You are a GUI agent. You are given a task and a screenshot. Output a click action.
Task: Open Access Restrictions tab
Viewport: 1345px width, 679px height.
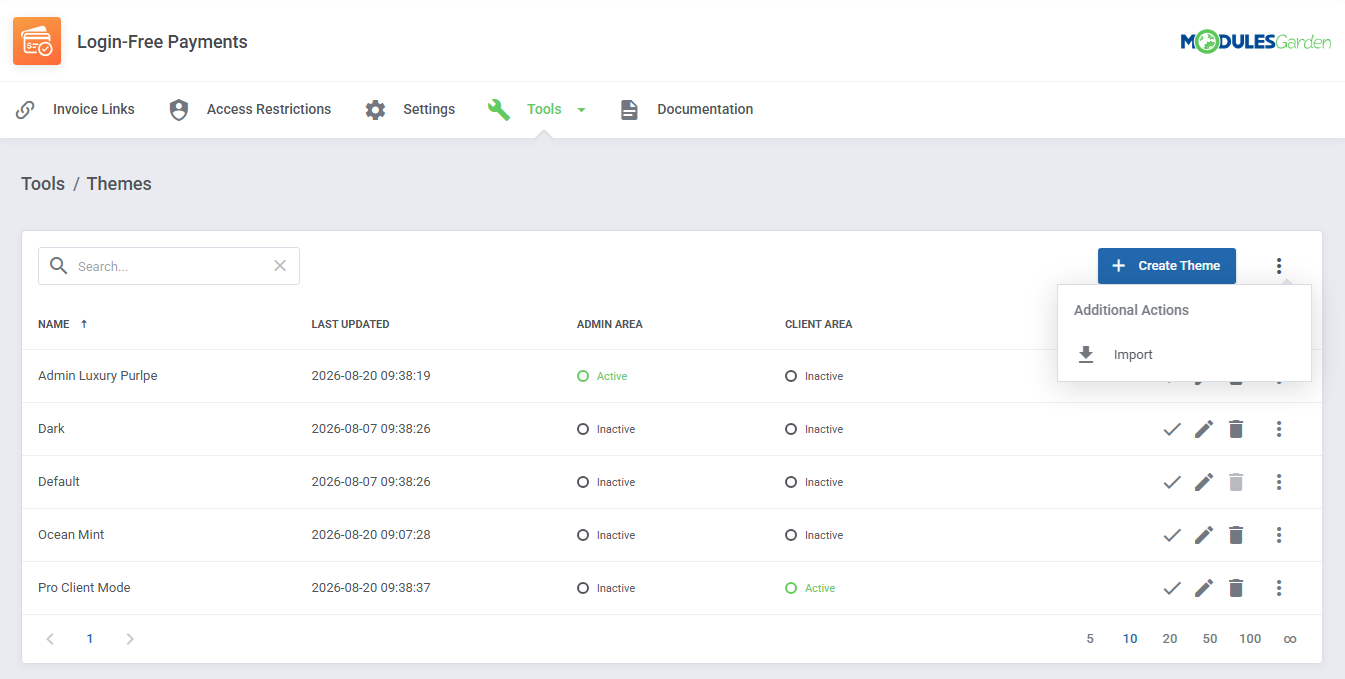coord(250,109)
